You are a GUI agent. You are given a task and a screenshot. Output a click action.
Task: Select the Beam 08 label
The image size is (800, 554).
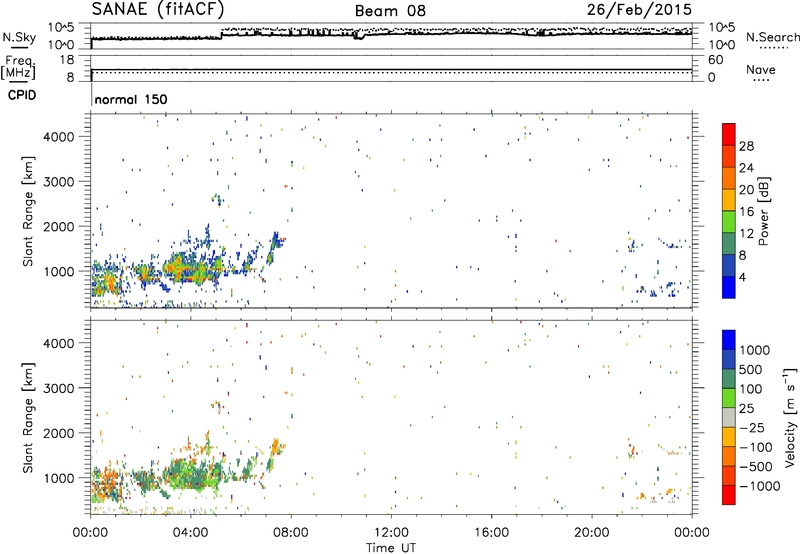click(390, 11)
